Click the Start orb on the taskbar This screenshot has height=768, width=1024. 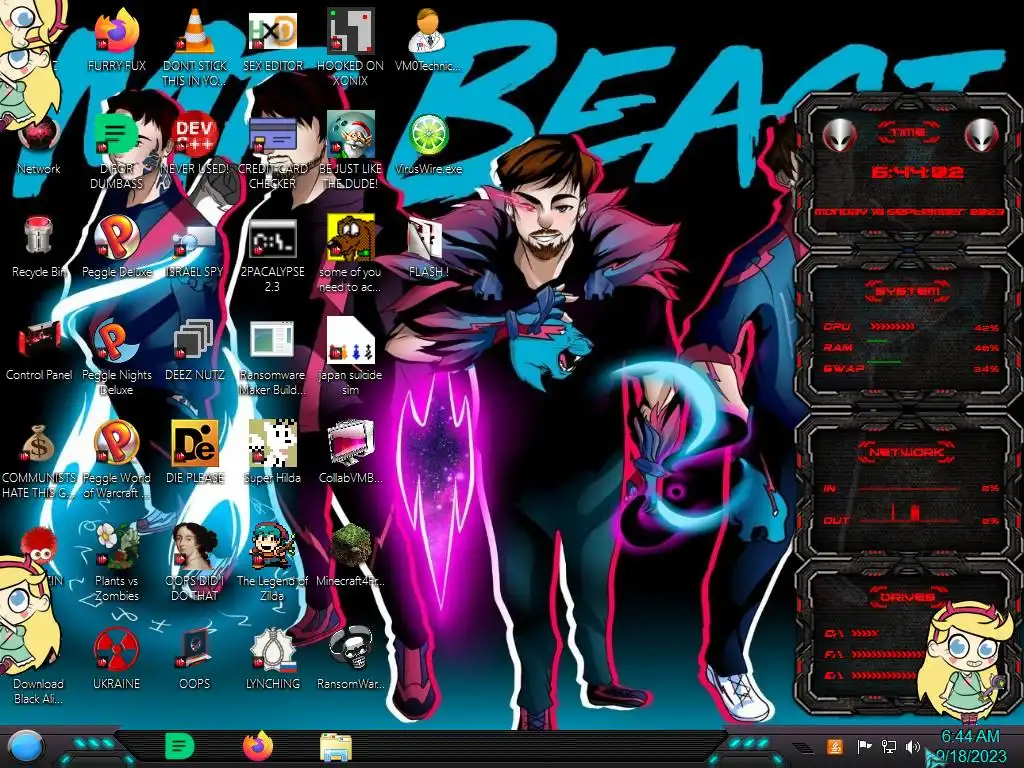pyautogui.click(x=26, y=747)
